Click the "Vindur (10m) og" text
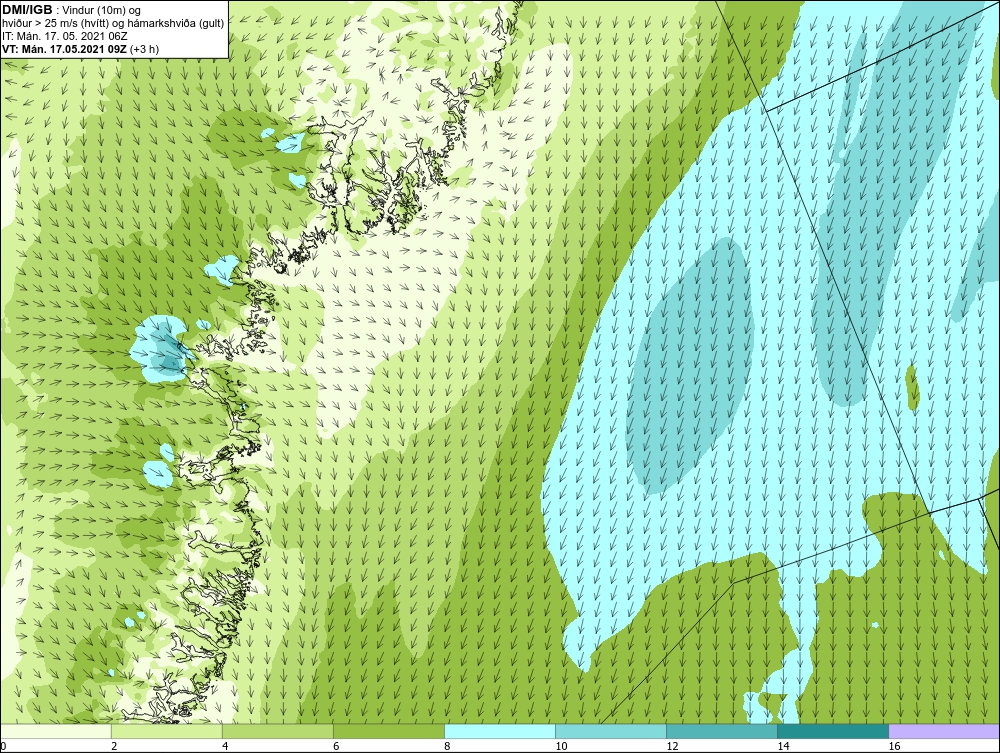The width and height of the screenshot is (1000, 753). [x=102, y=10]
